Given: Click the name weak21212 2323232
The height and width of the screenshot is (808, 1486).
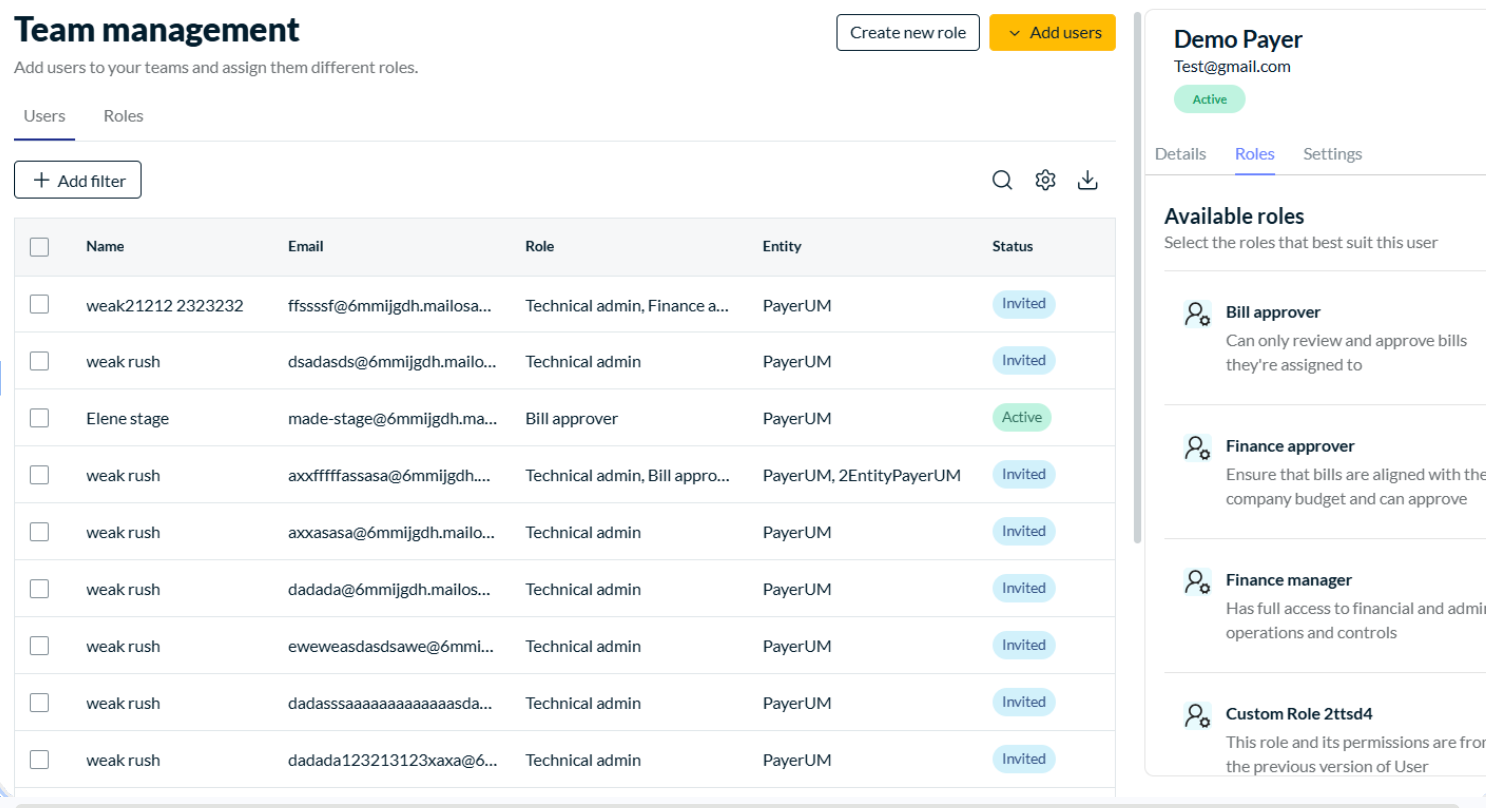Looking at the screenshot, I should pyautogui.click(x=165, y=305).
